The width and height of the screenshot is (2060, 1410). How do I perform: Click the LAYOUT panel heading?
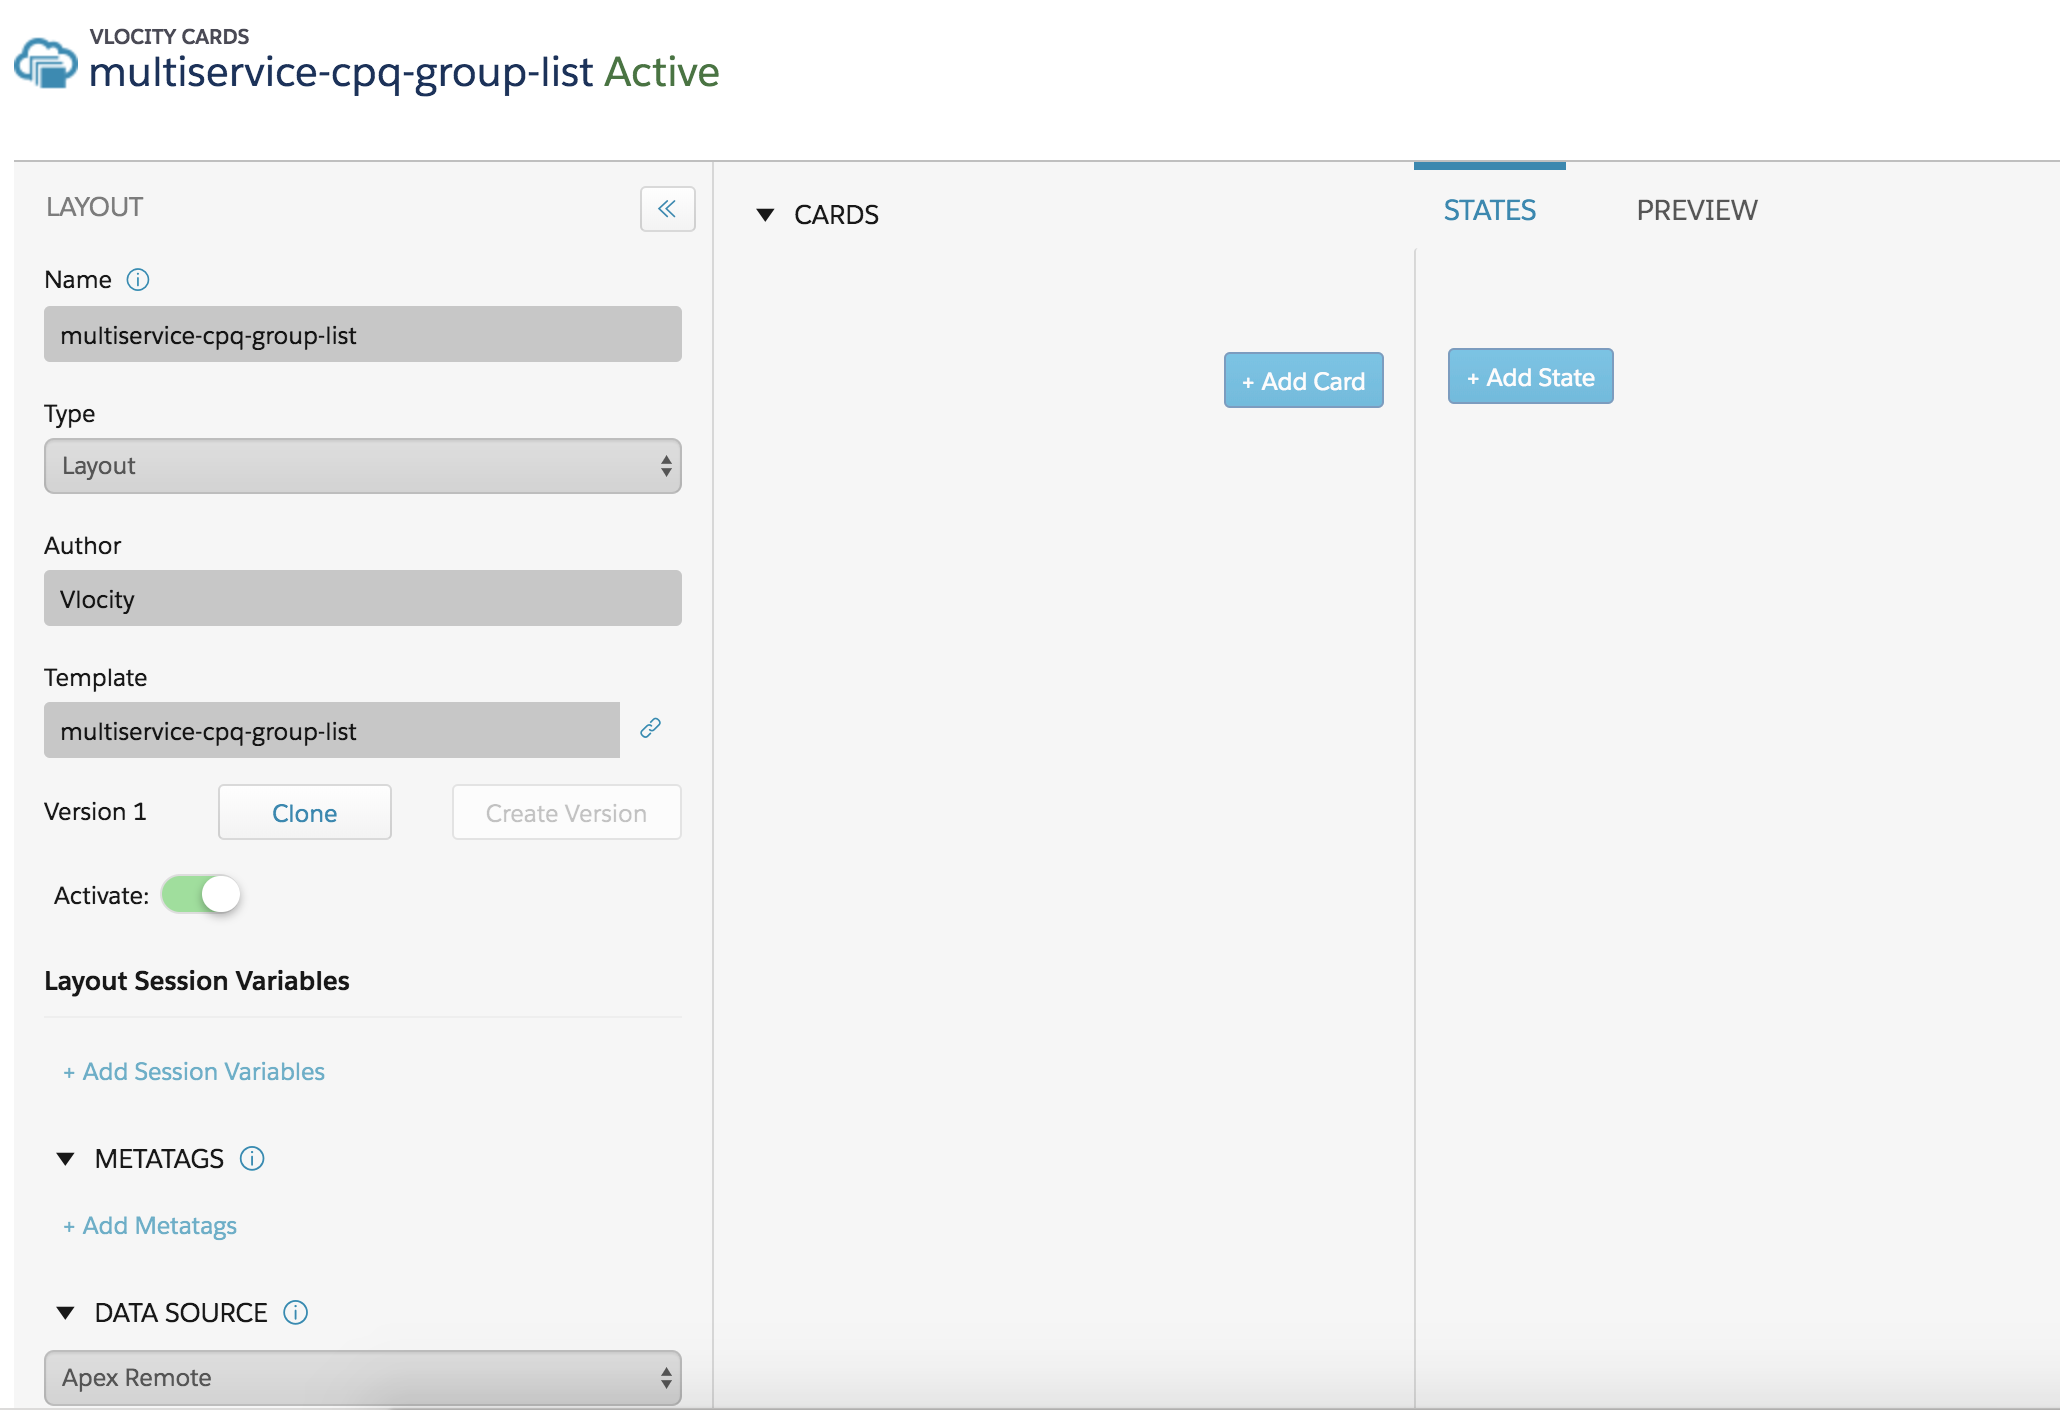[95, 207]
